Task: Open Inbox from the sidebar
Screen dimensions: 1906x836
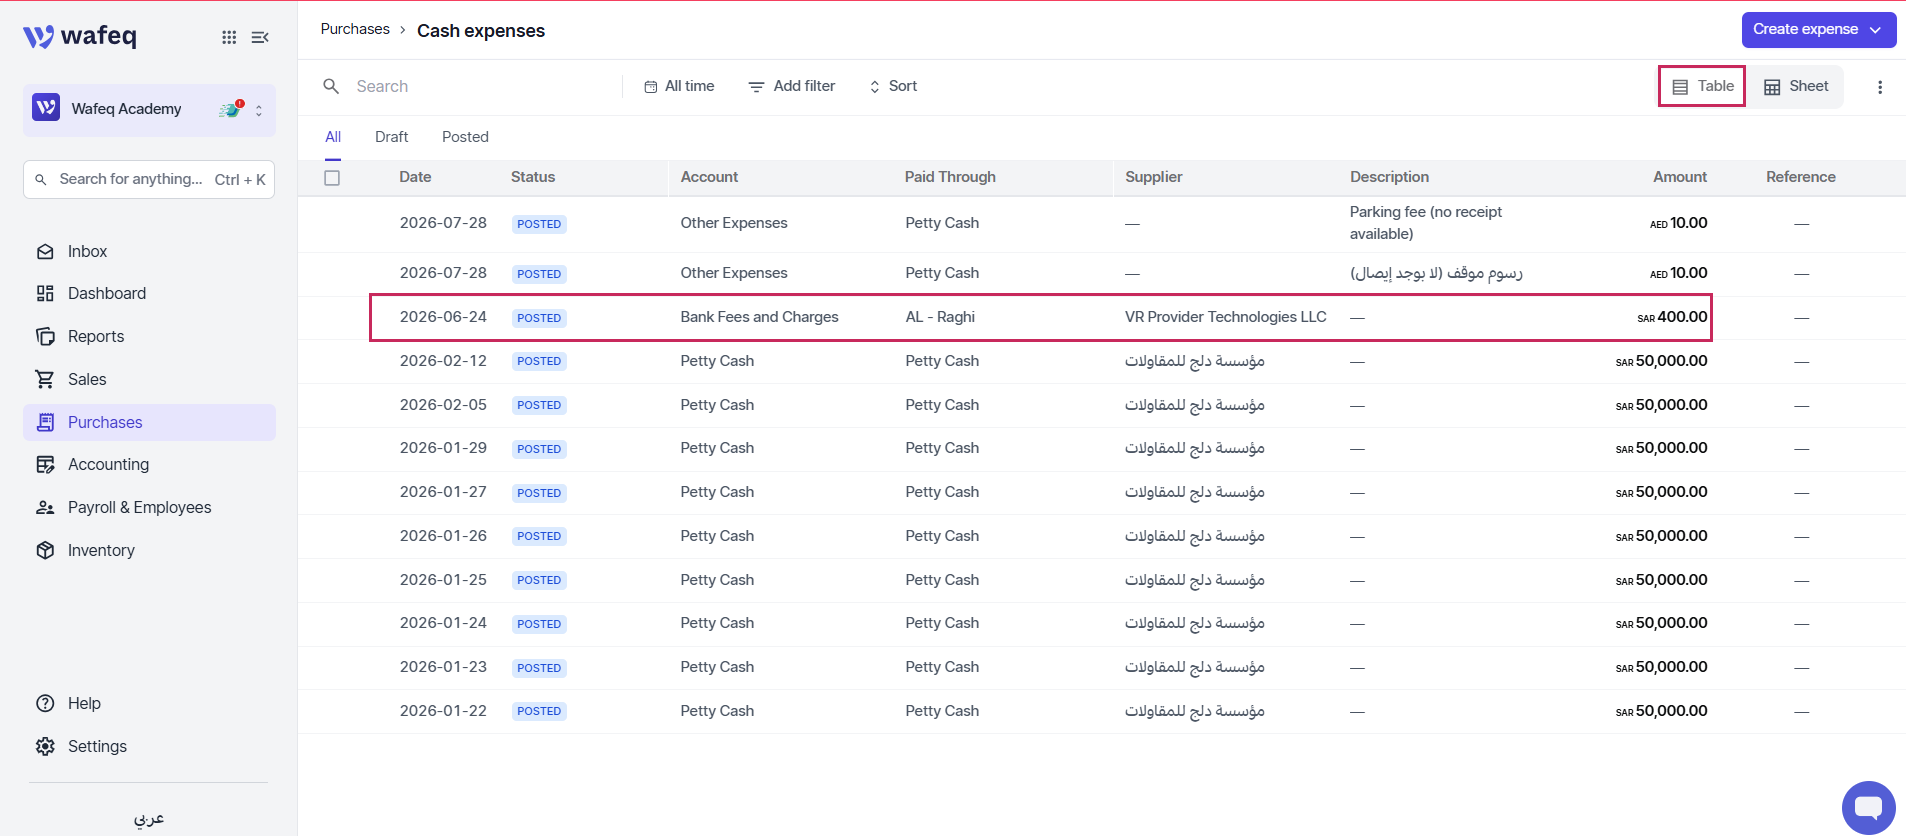Action: tap(149, 252)
